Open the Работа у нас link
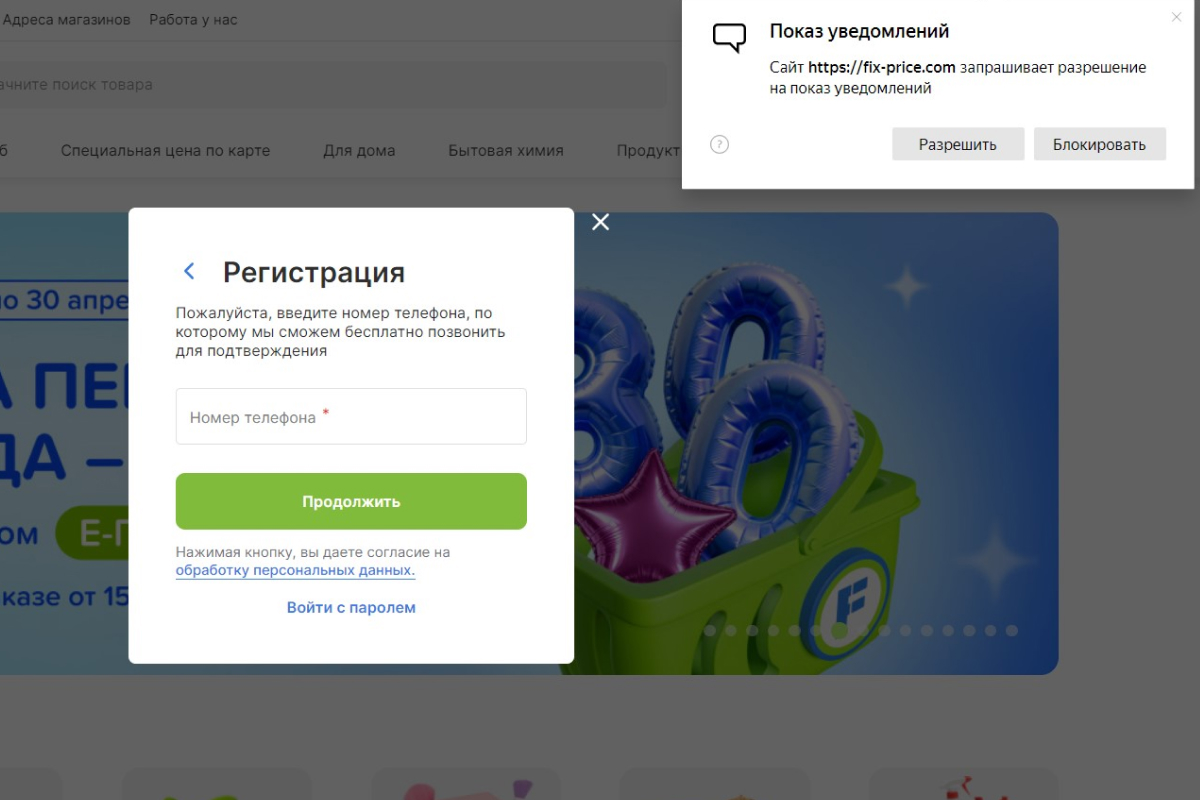Viewport: 1200px width, 800px height. pyautogui.click(x=193, y=20)
